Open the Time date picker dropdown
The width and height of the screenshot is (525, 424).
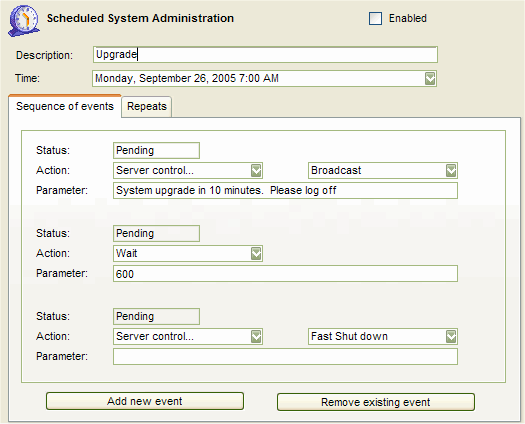[430, 78]
